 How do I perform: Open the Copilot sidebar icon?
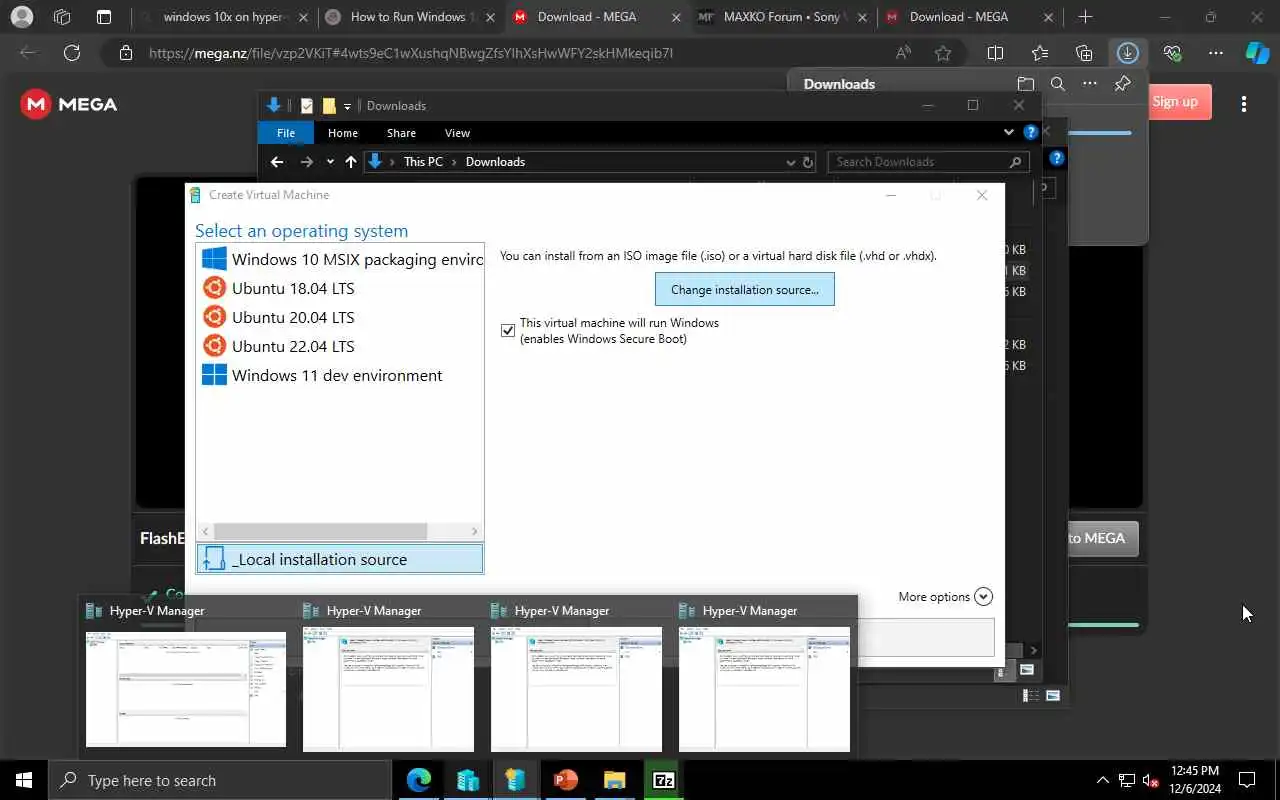pos(1257,53)
